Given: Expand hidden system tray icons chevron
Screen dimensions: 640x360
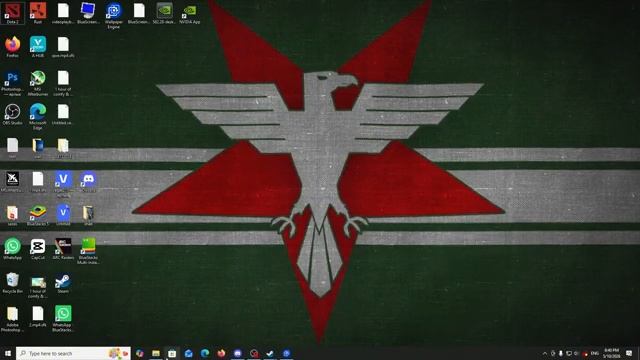Looking at the screenshot, I should coord(545,353).
